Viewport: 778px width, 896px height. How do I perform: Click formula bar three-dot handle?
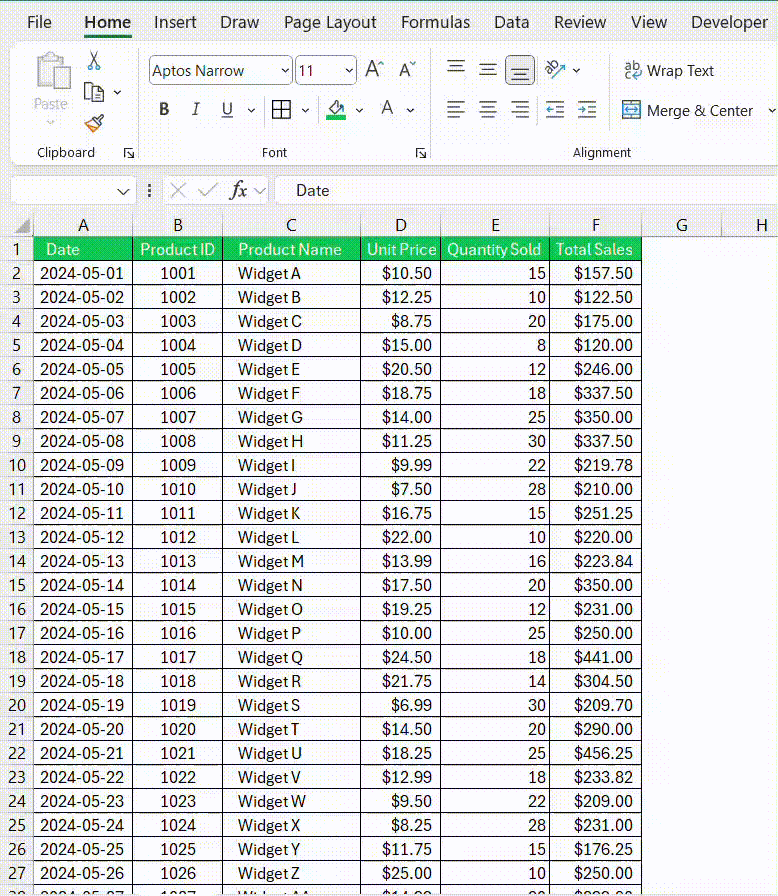149,190
